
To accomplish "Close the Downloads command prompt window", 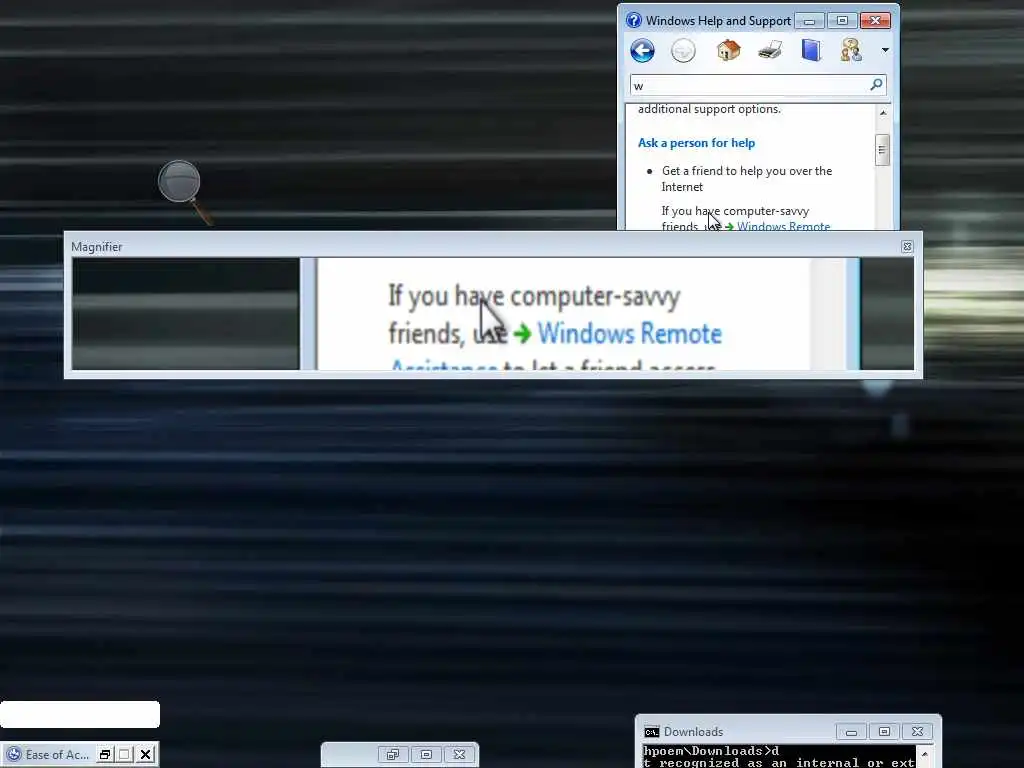I will coord(918,732).
